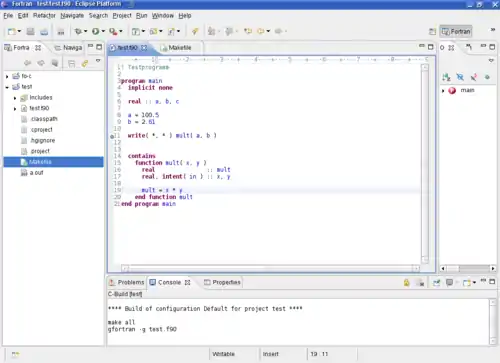The width and height of the screenshot is (500, 363).
Task: Select the .cproject file in tree
Action: pyautogui.click(x=41, y=130)
